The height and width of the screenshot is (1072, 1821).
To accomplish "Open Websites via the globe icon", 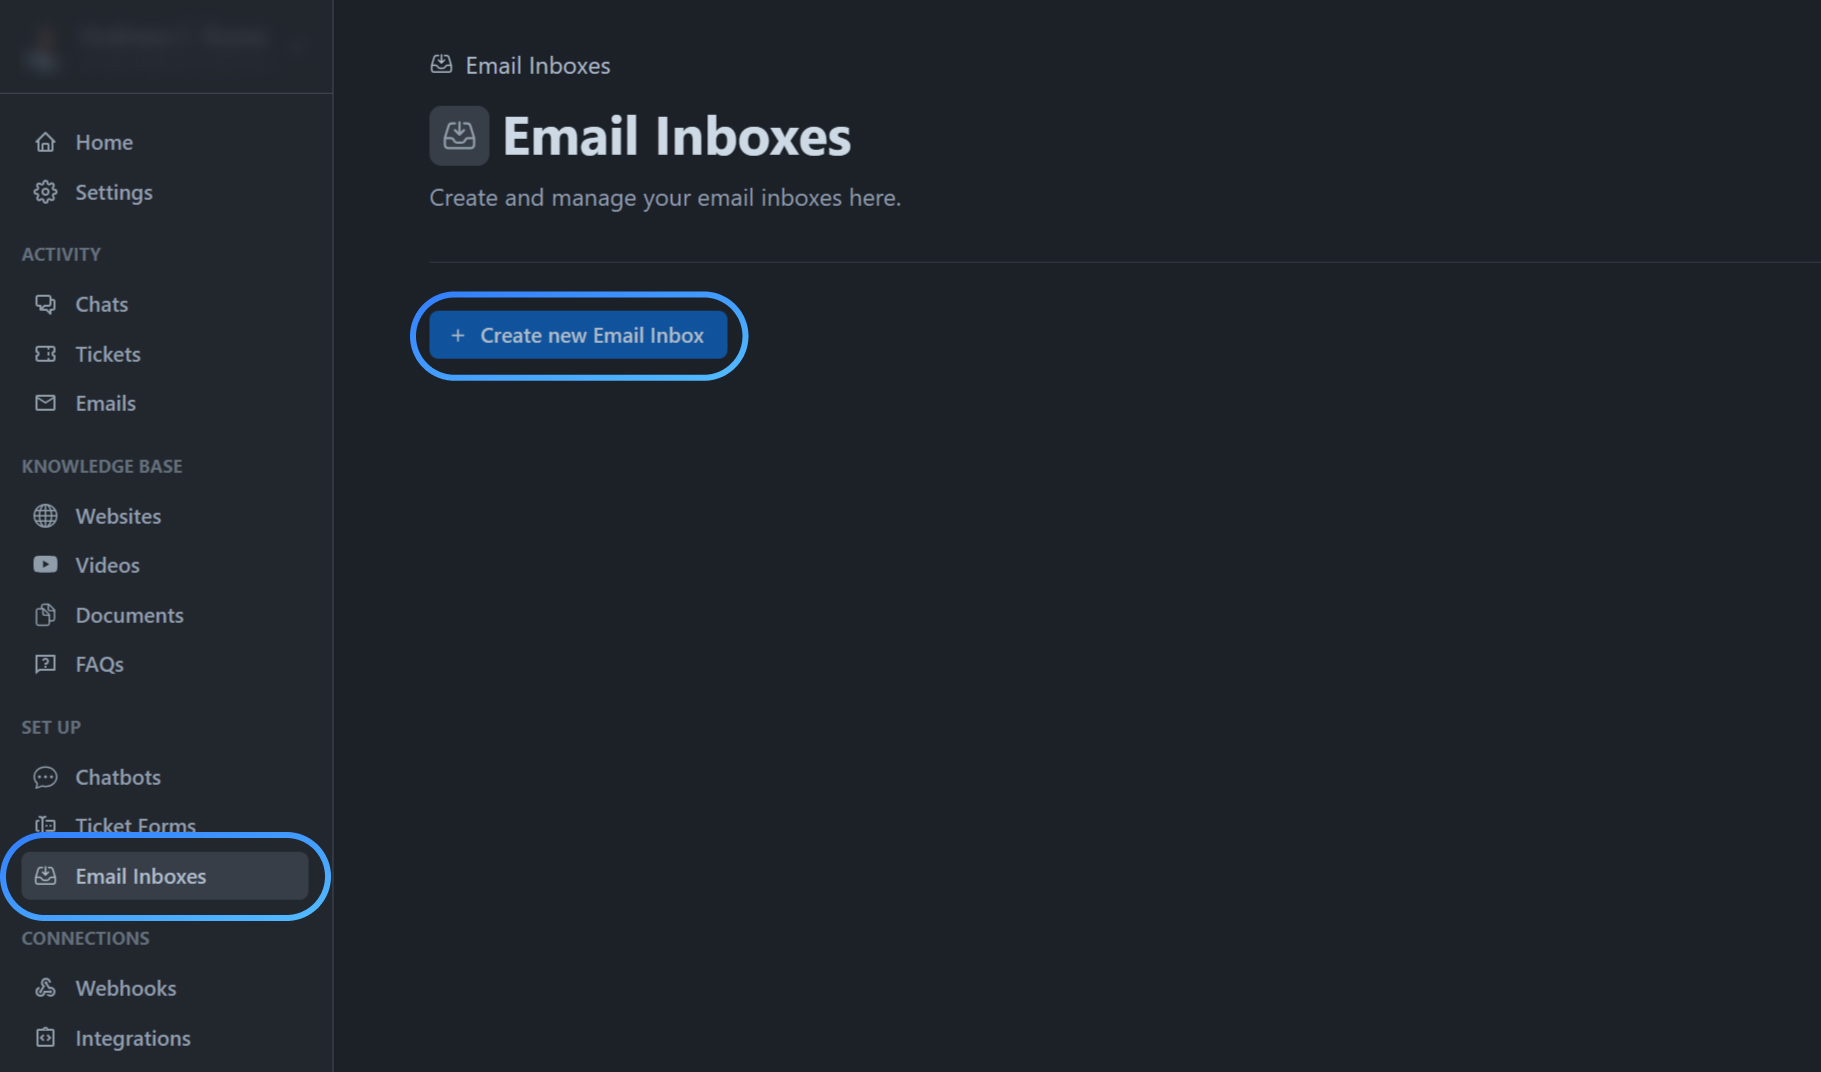I will click(x=46, y=516).
